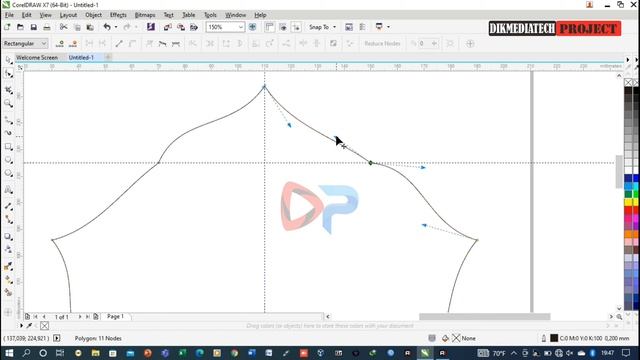640x360 pixels.
Task: Click the vertical scrollbar thumb
Action: (x=619, y=171)
